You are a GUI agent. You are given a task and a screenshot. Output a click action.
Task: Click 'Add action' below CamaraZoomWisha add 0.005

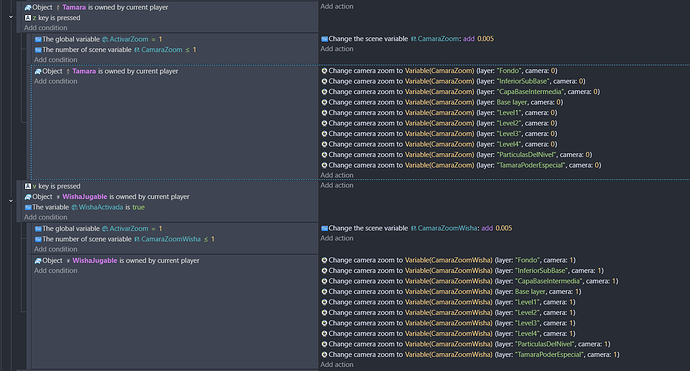pyautogui.click(x=337, y=238)
